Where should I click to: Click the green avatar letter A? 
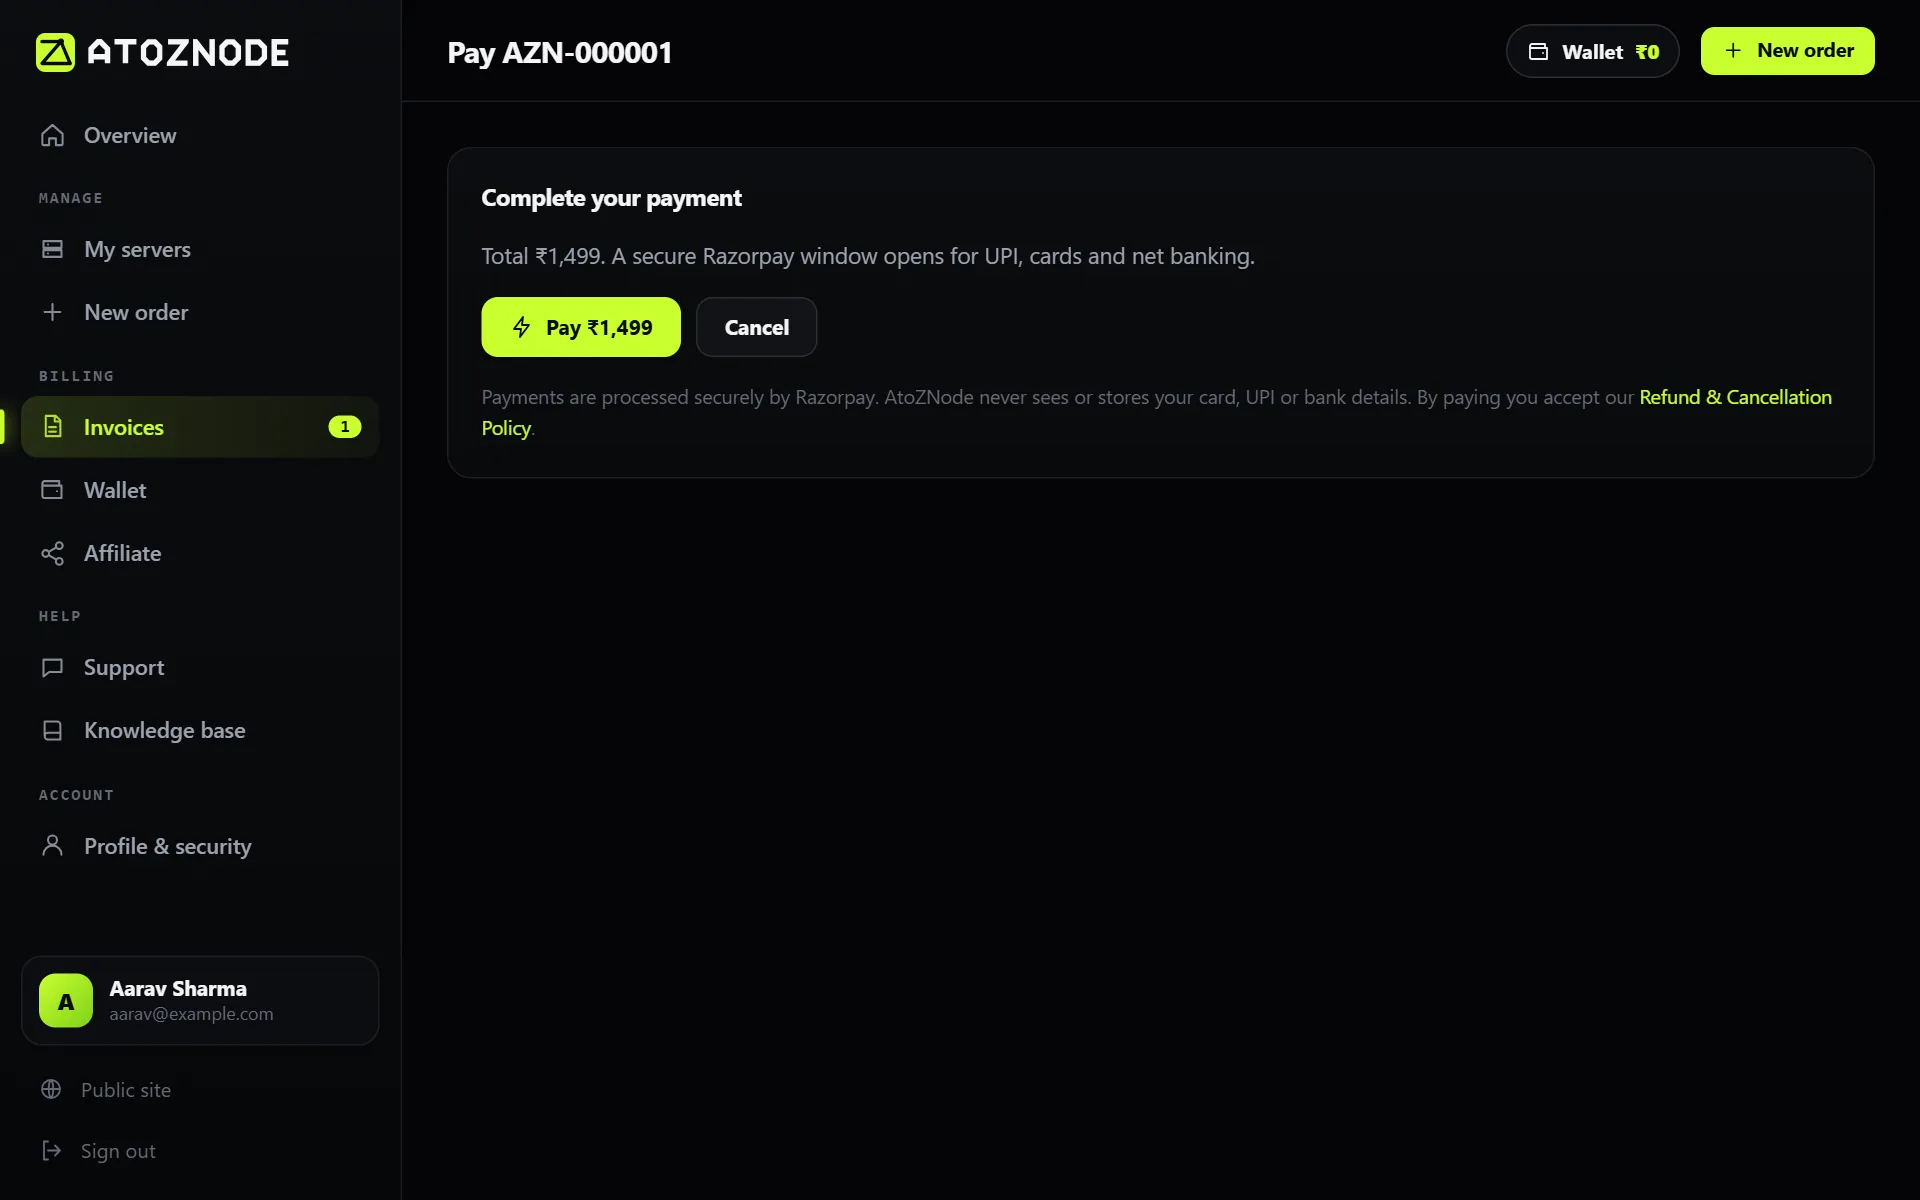pos(66,1001)
